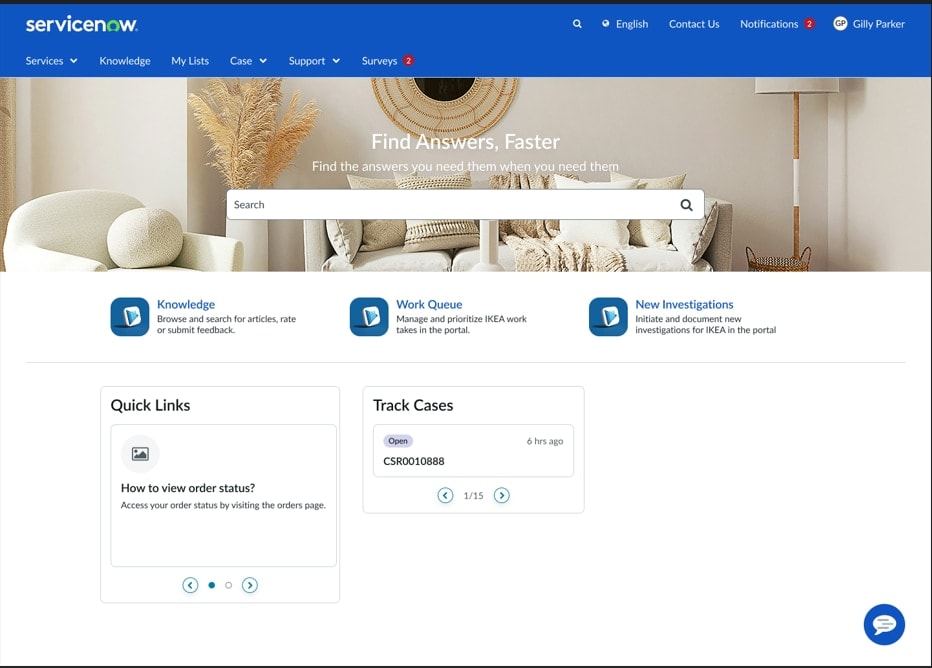The height and width of the screenshot is (668, 932).
Task: Click the red Surveys count badge
Action: 408,61
